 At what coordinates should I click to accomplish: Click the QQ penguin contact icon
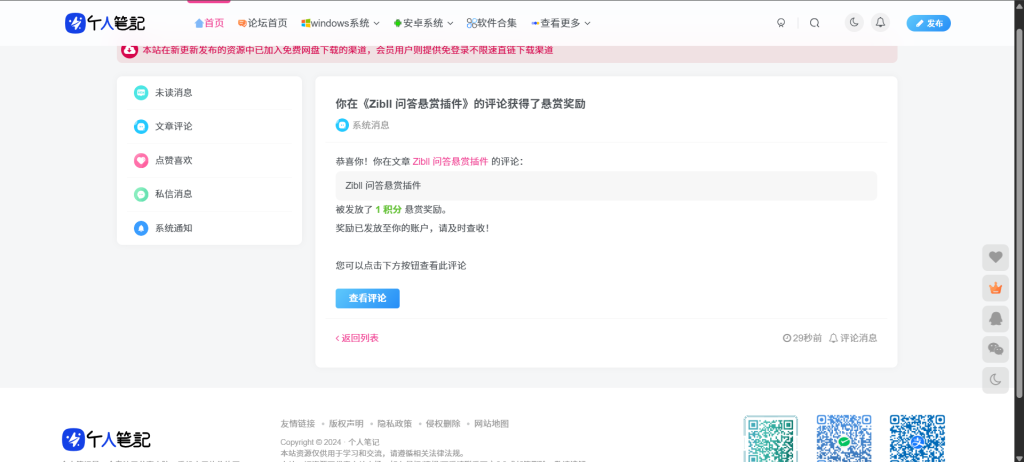[995, 318]
